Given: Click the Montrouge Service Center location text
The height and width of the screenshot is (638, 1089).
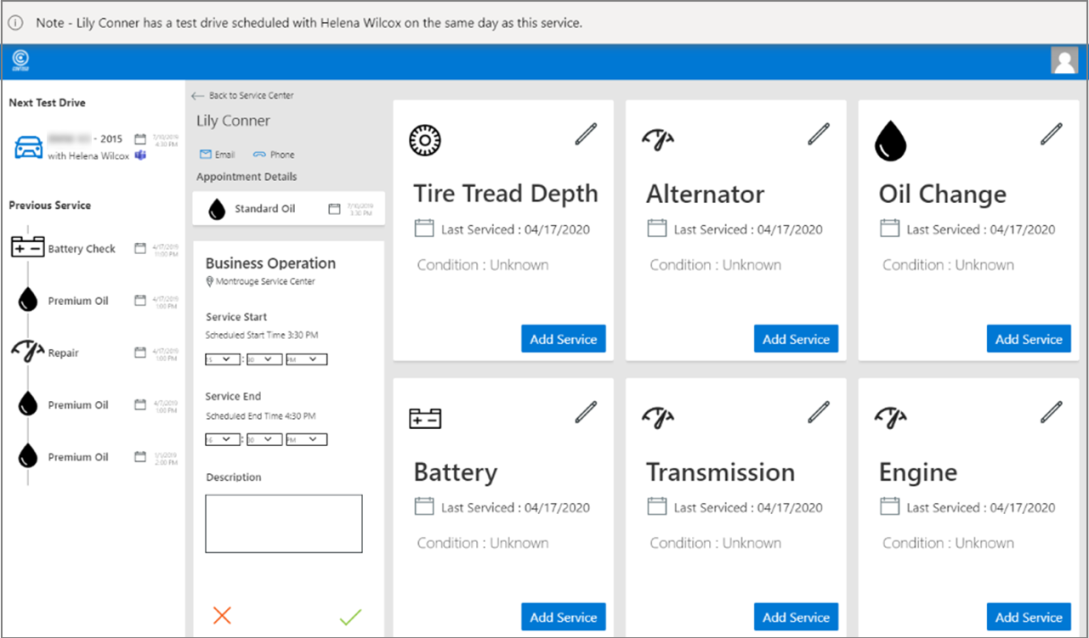Looking at the screenshot, I should coord(265,281).
